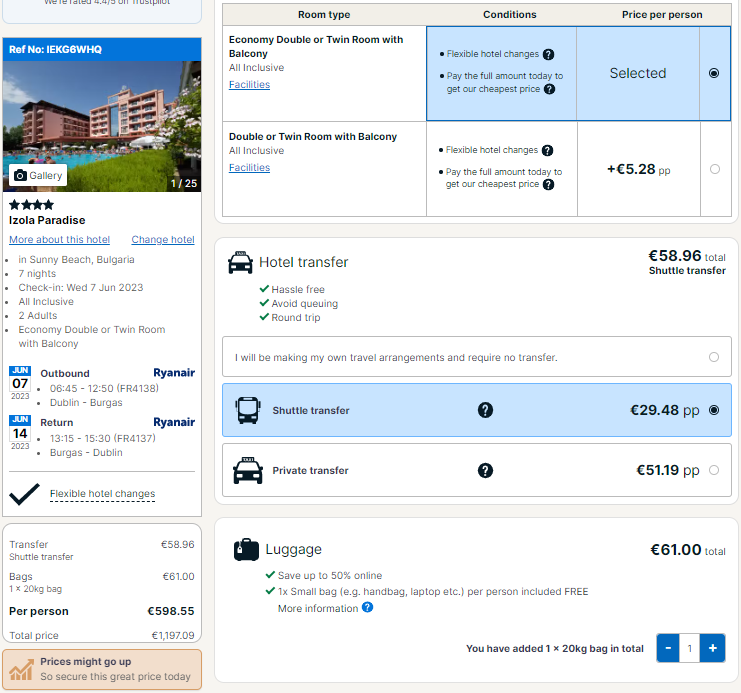Screen dimensions: 741x693
Task: Click the June 07 outbound calendar icon
Action: [20, 383]
